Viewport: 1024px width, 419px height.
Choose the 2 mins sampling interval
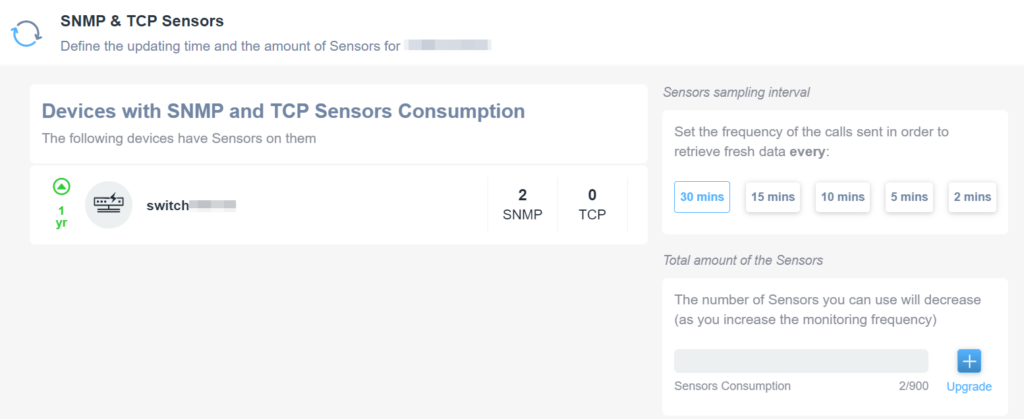(972, 197)
